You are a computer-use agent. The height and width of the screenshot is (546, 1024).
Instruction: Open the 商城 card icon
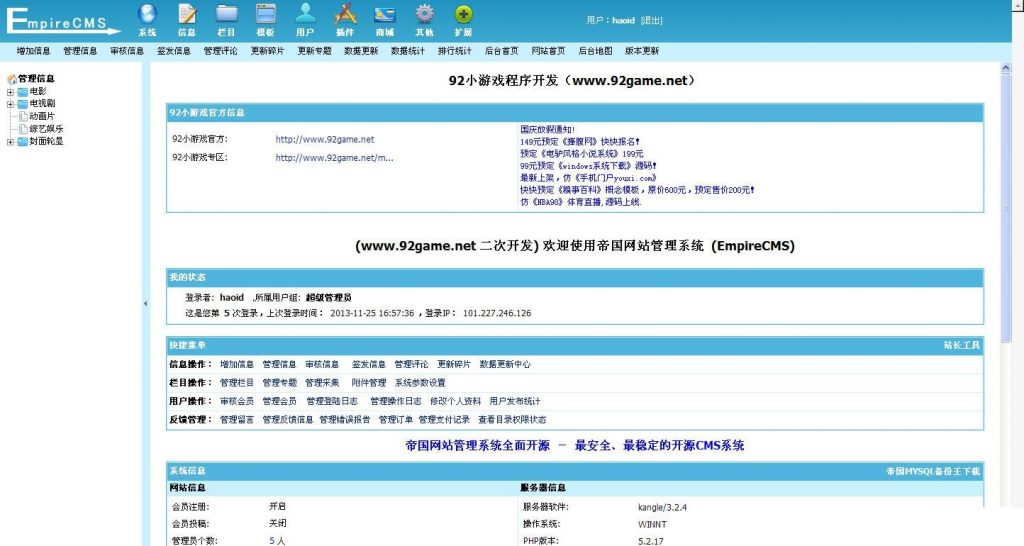[x=385, y=14]
